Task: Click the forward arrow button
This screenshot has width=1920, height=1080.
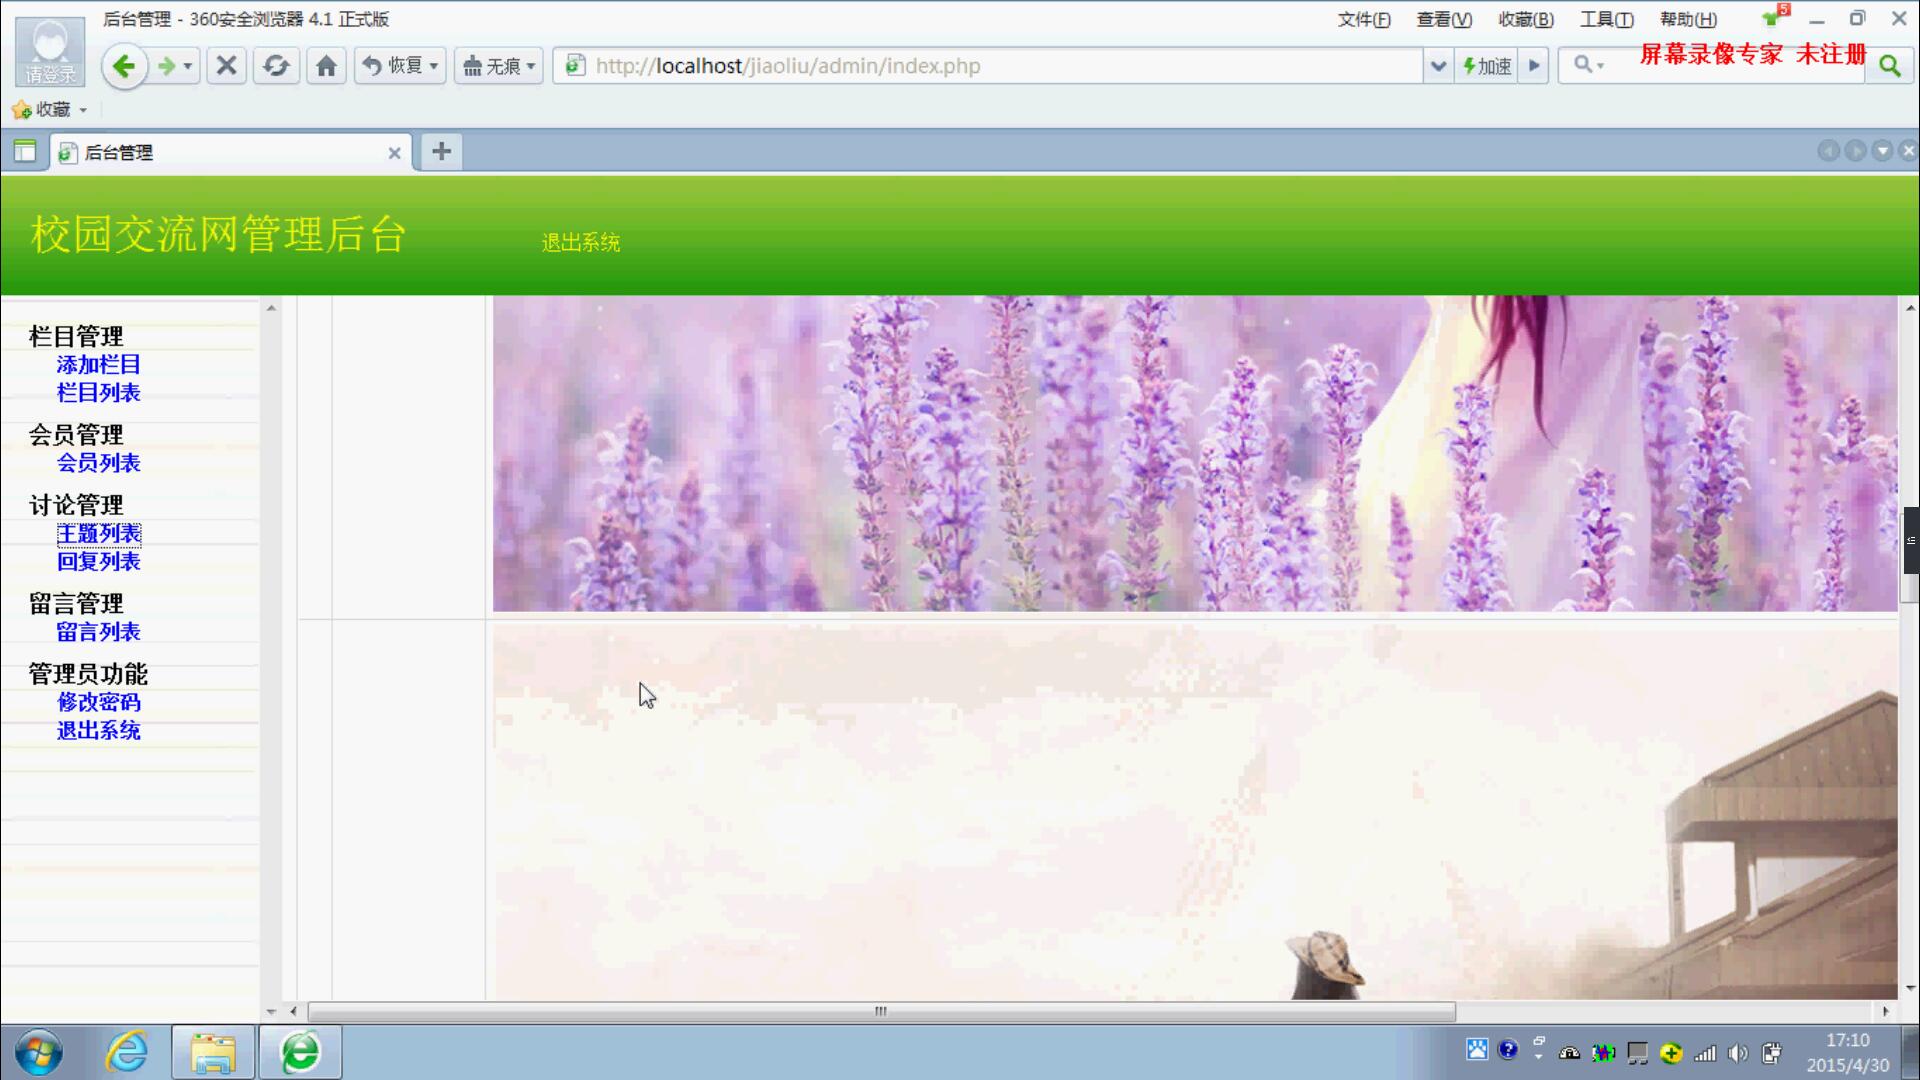Action: pyautogui.click(x=166, y=66)
